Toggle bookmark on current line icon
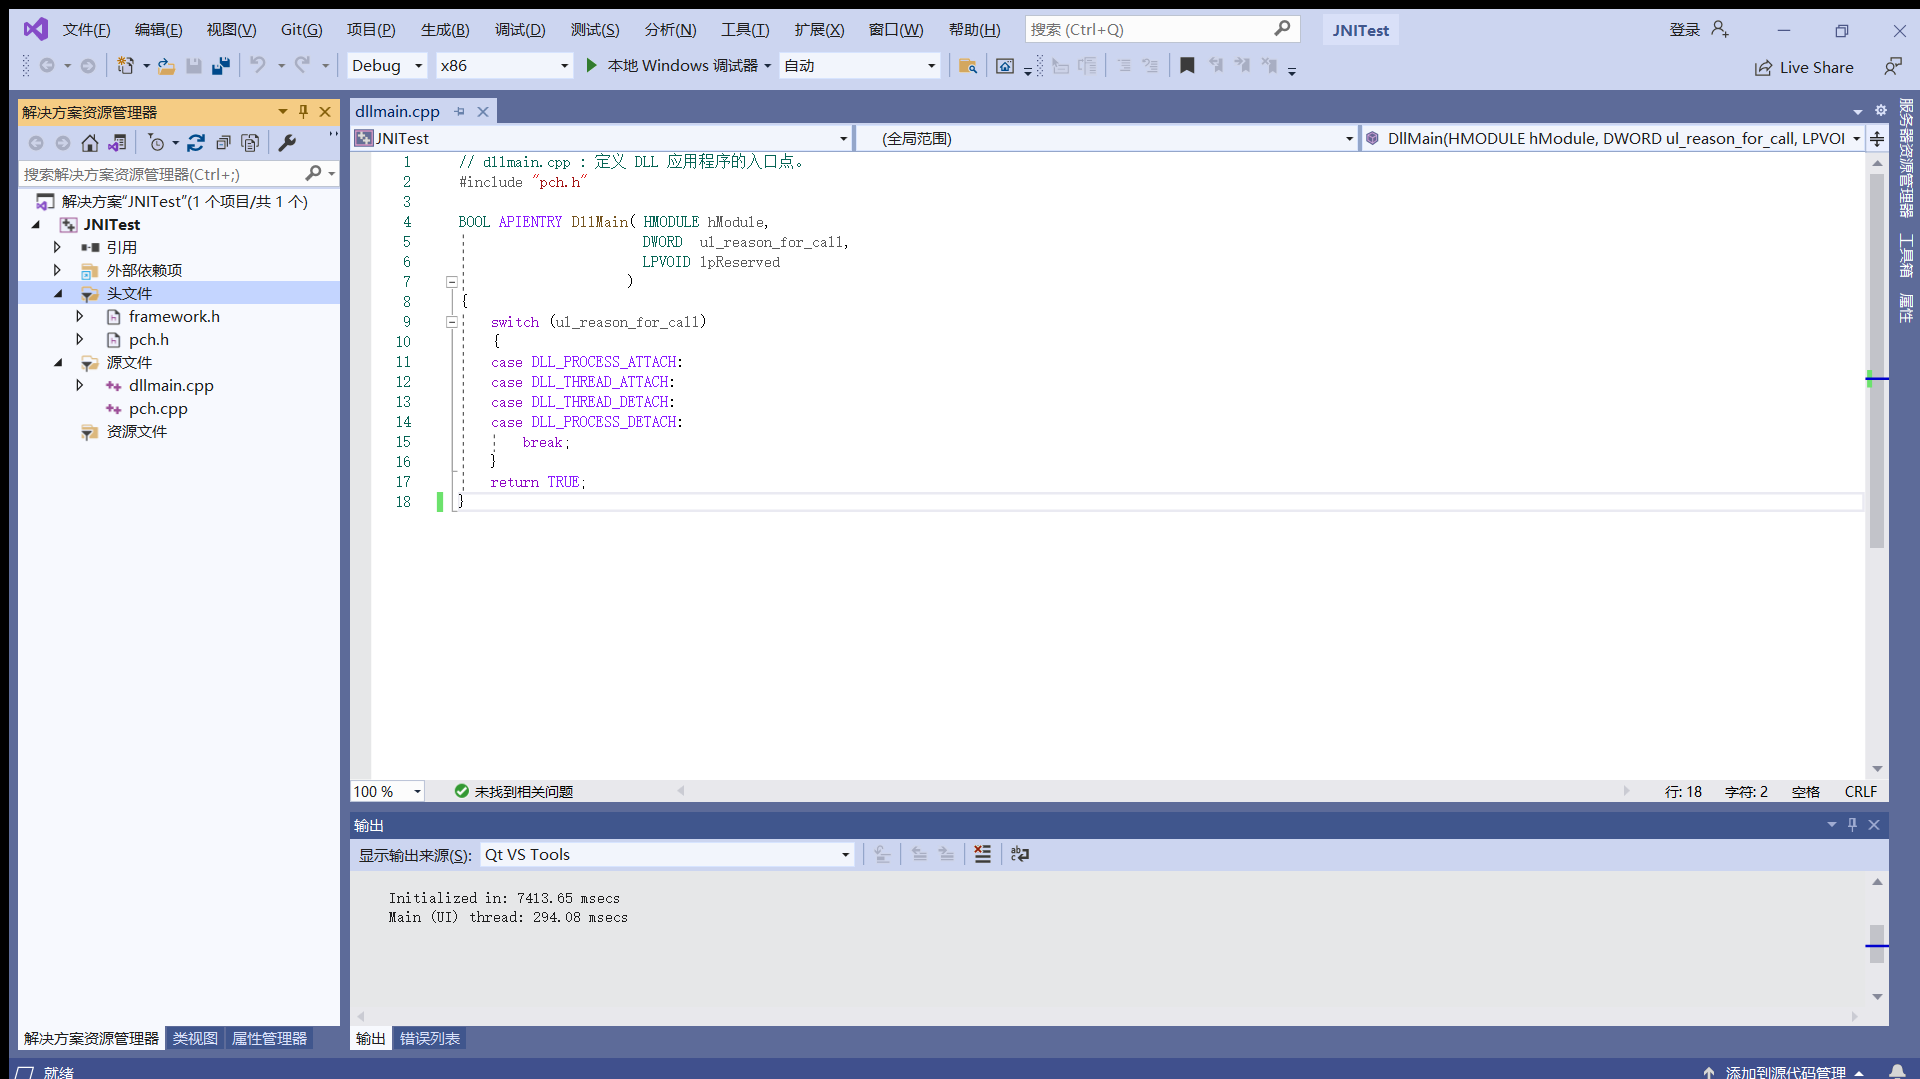This screenshot has width=1920, height=1079. [x=1187, y=66]
